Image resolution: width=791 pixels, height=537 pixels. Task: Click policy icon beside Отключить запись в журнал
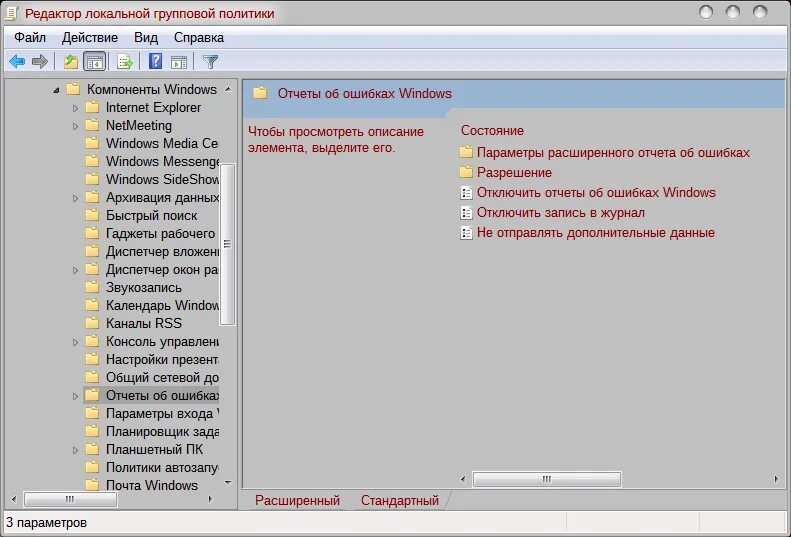466,213
